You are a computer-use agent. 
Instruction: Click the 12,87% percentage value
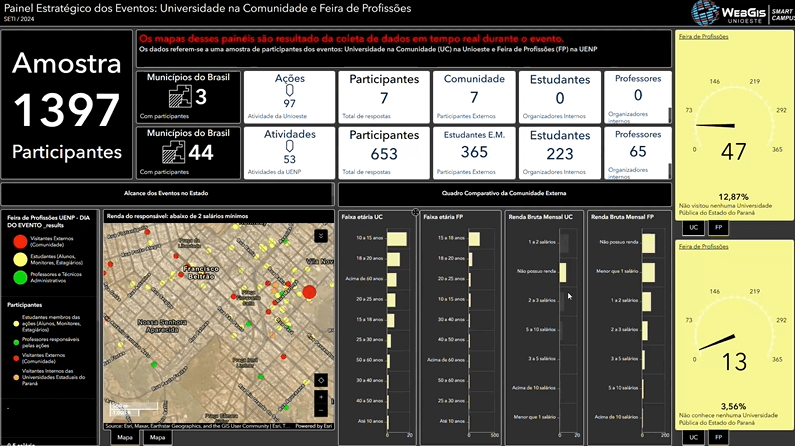[733, 197]
